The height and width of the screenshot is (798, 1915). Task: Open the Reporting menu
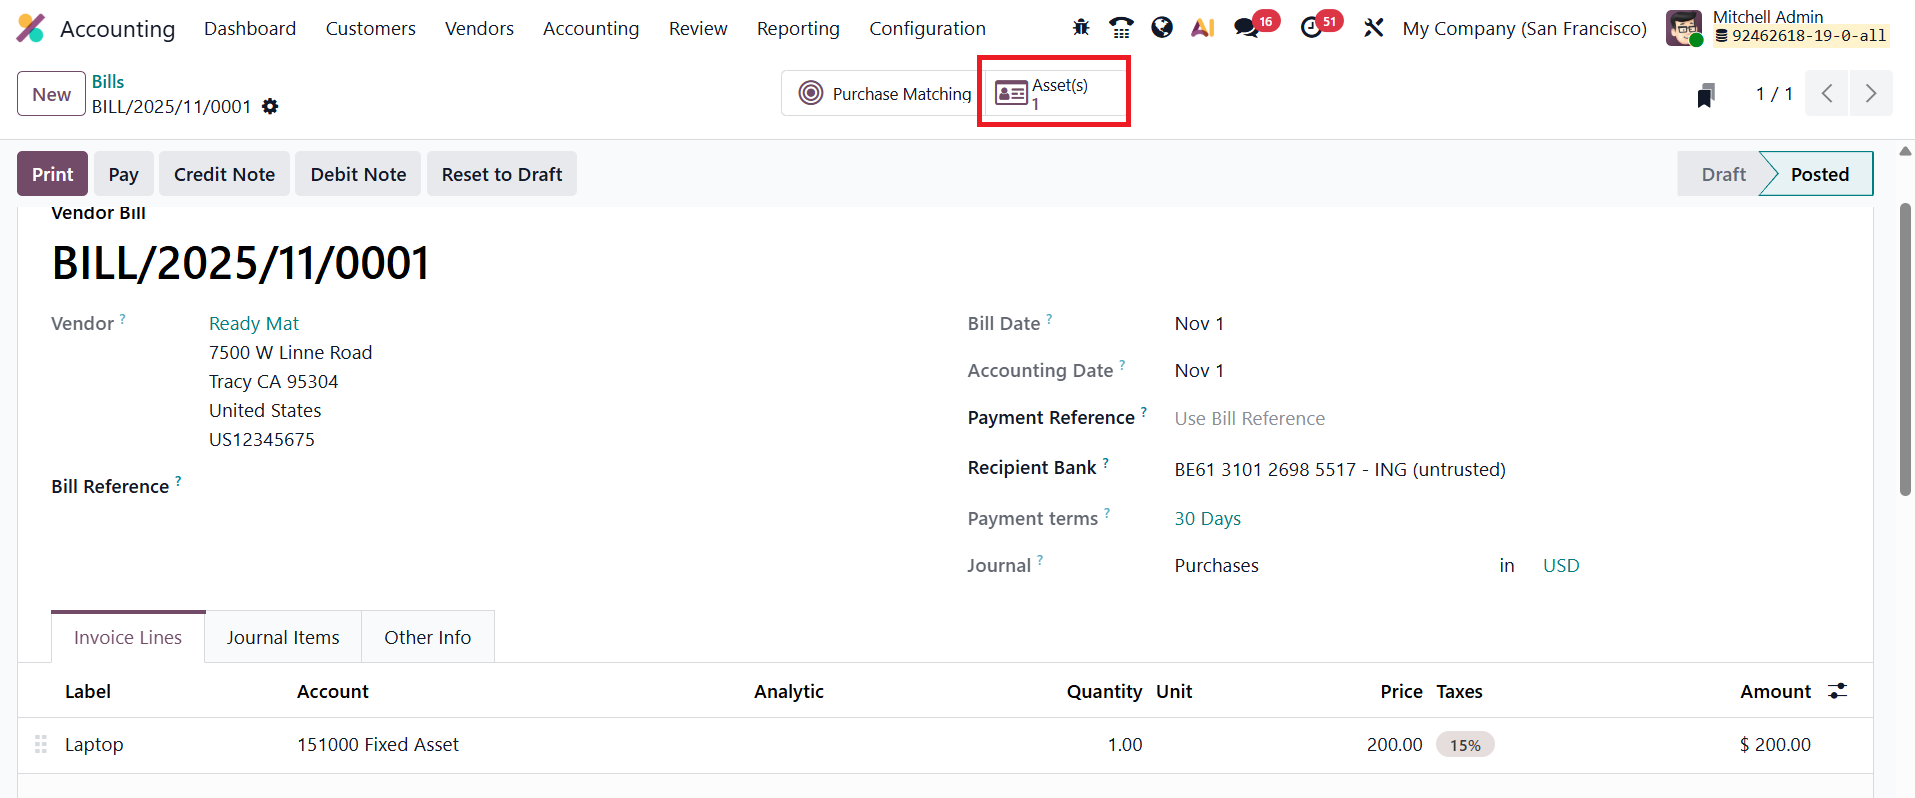(x=798, y=28)
